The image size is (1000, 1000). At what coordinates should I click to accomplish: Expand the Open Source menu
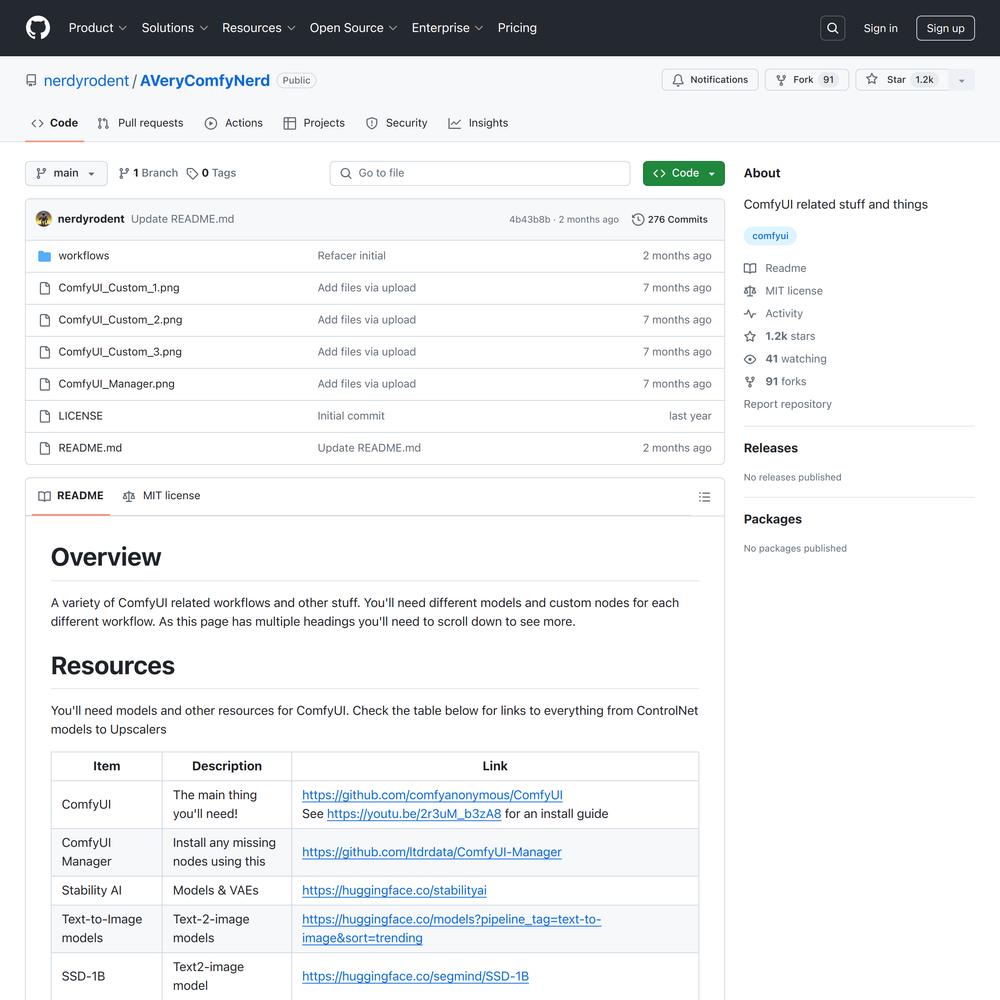point(353,28)
